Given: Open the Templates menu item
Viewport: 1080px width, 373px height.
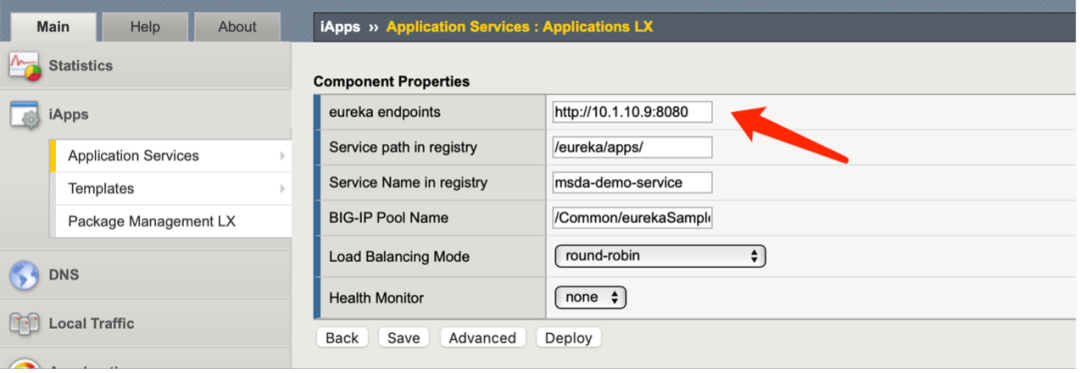Looking at the screenshot, I should click(x=101, y=189).
